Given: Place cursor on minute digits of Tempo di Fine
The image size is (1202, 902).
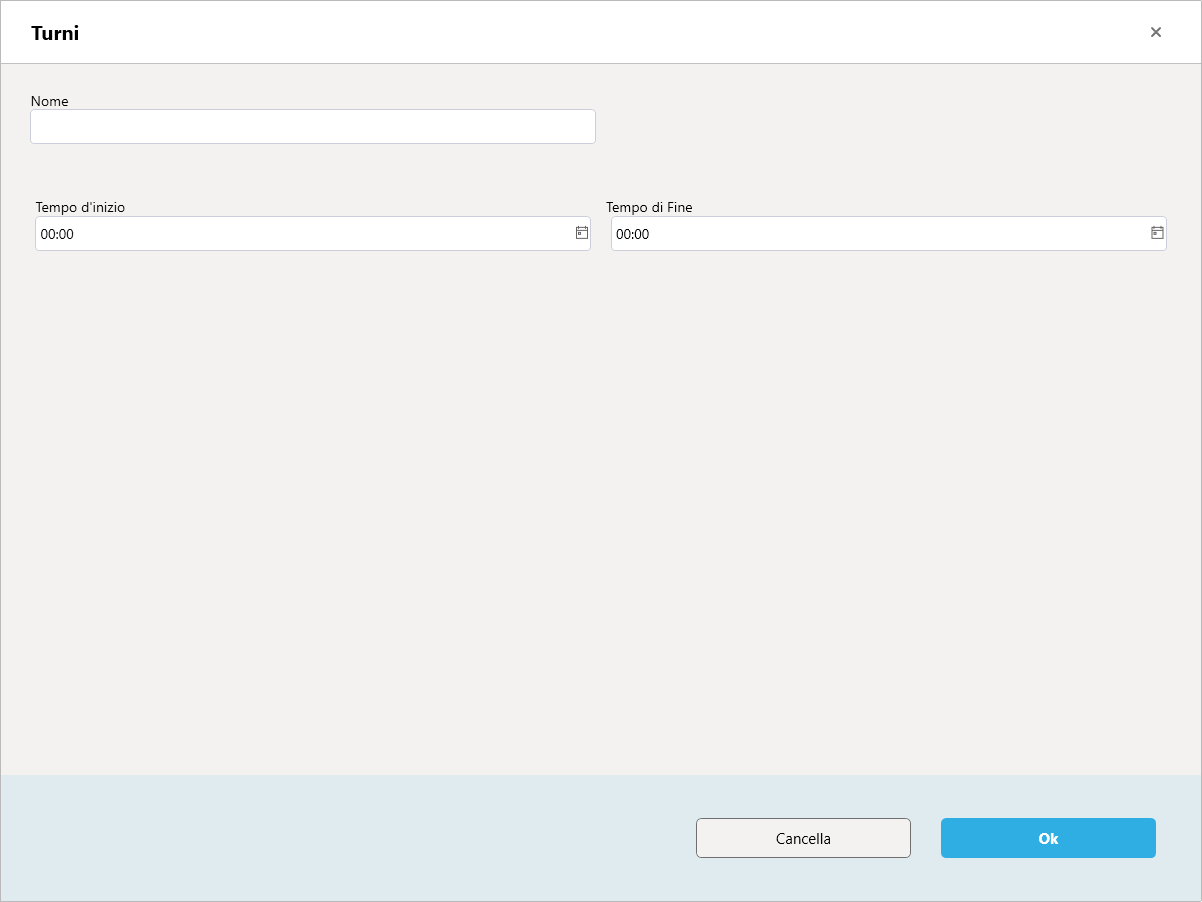Looking at the screenshot, I should click(642, 234).
